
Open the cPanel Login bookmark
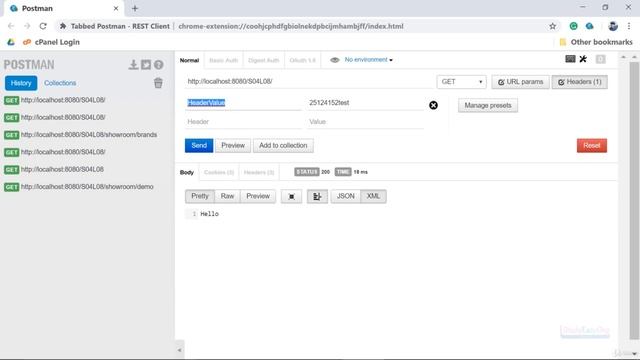click(x=51, y=42)
